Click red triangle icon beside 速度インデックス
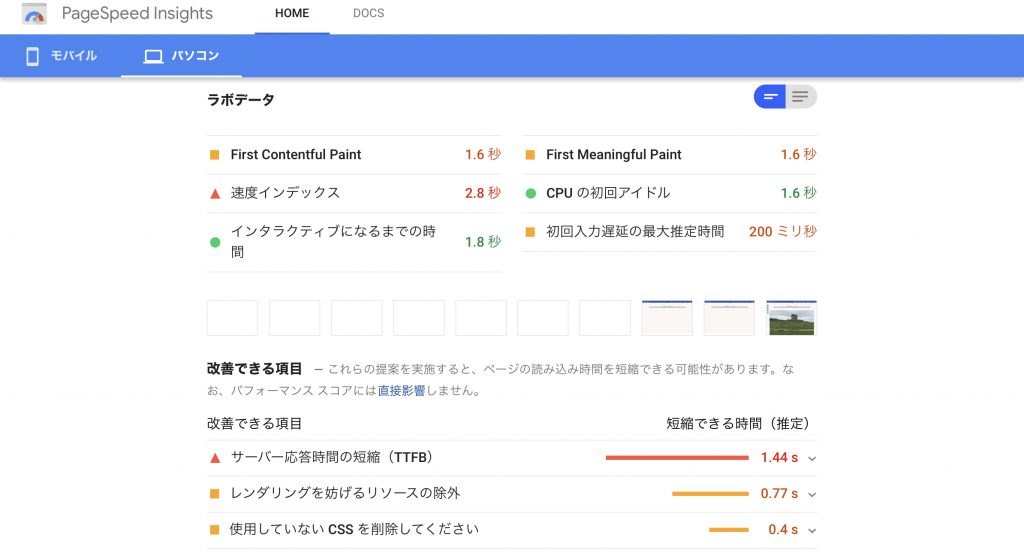Screen dimensions: 1024x559 (x=215, y=193)
